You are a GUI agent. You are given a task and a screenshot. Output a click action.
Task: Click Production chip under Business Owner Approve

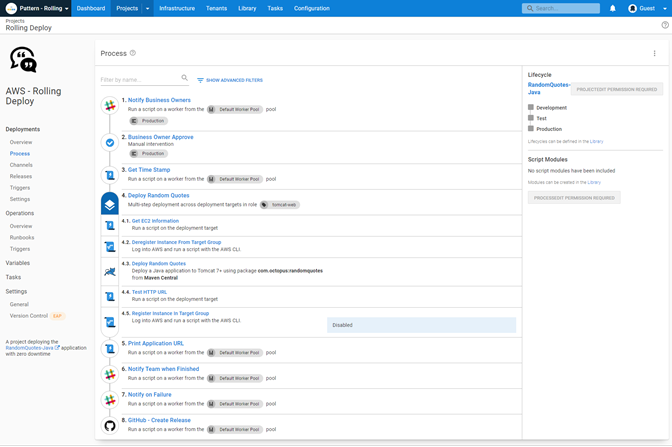pyautogui.click(x=148, y=153)
